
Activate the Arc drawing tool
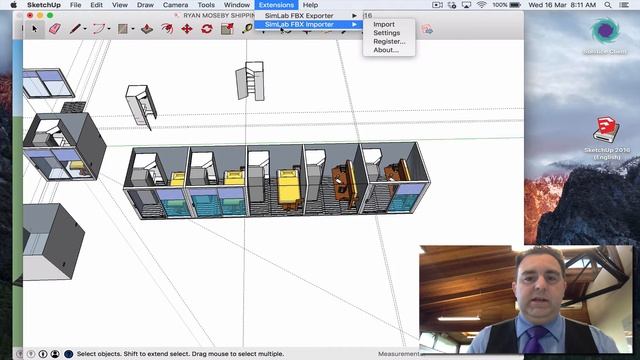click(x=99, y=29)
